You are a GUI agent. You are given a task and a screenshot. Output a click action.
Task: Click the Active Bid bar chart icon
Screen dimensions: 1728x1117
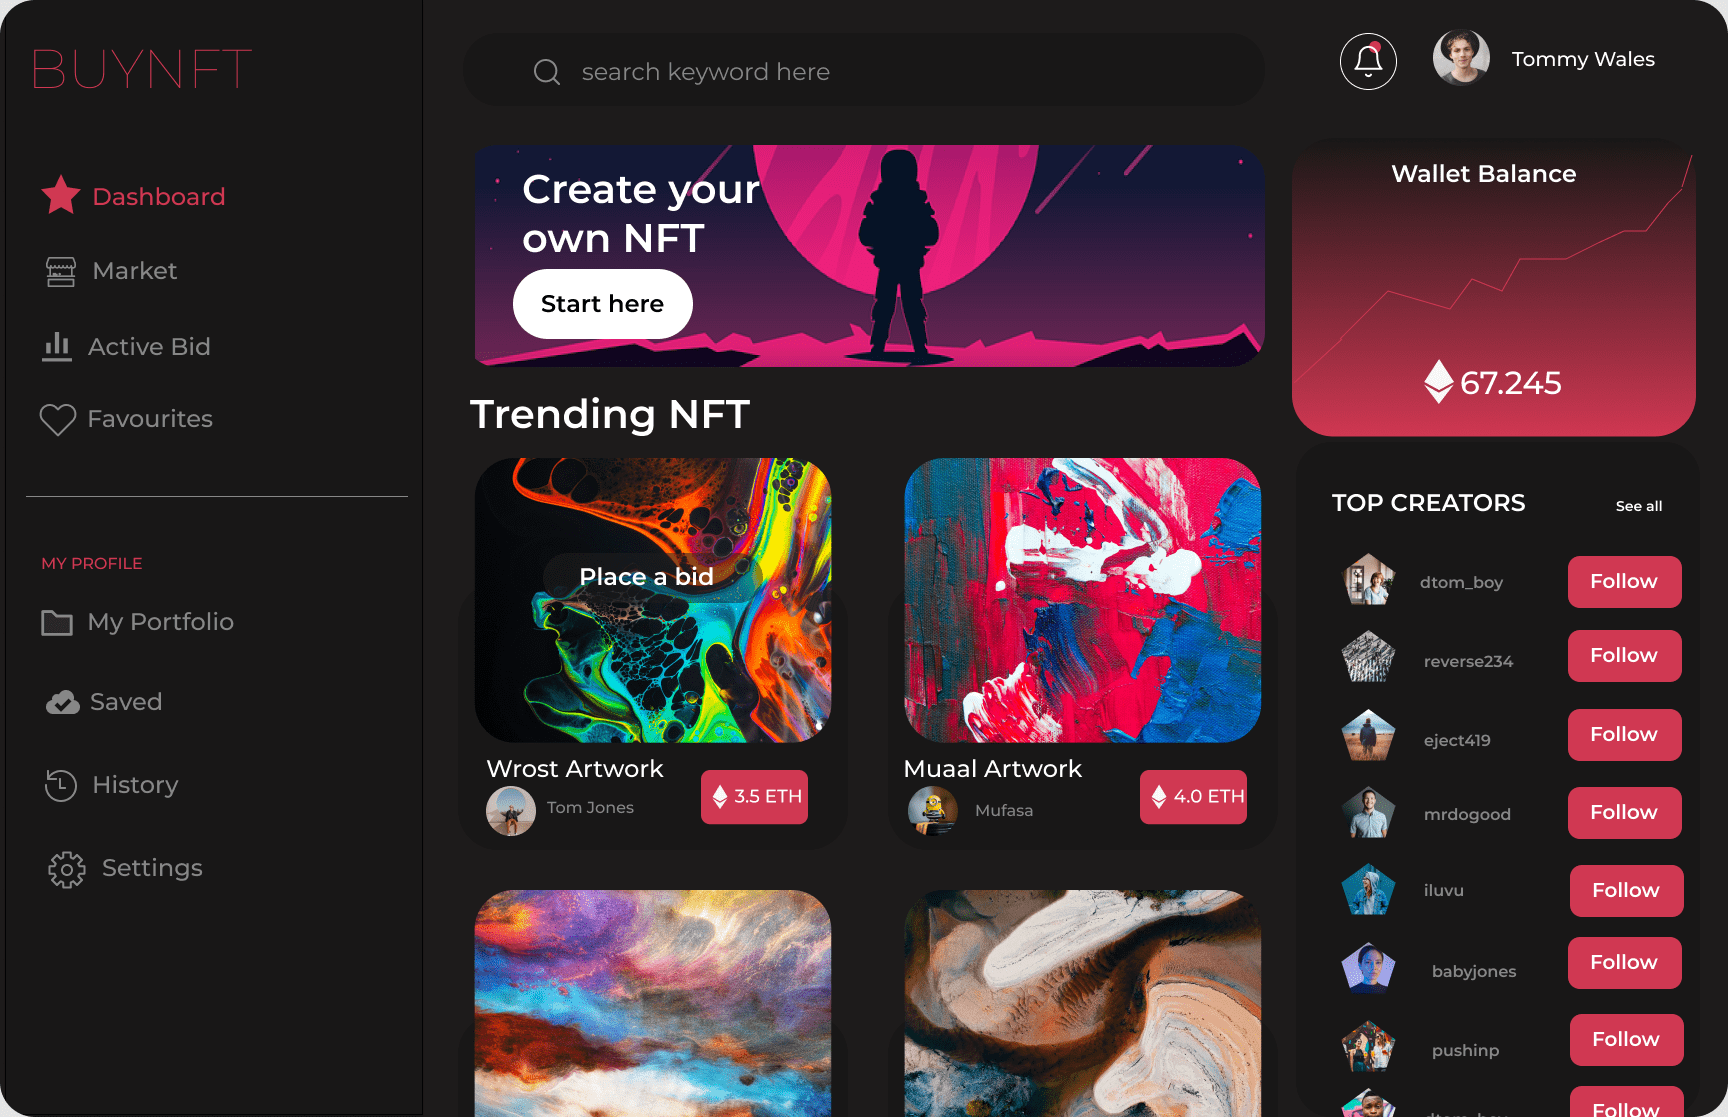[57, 346]
